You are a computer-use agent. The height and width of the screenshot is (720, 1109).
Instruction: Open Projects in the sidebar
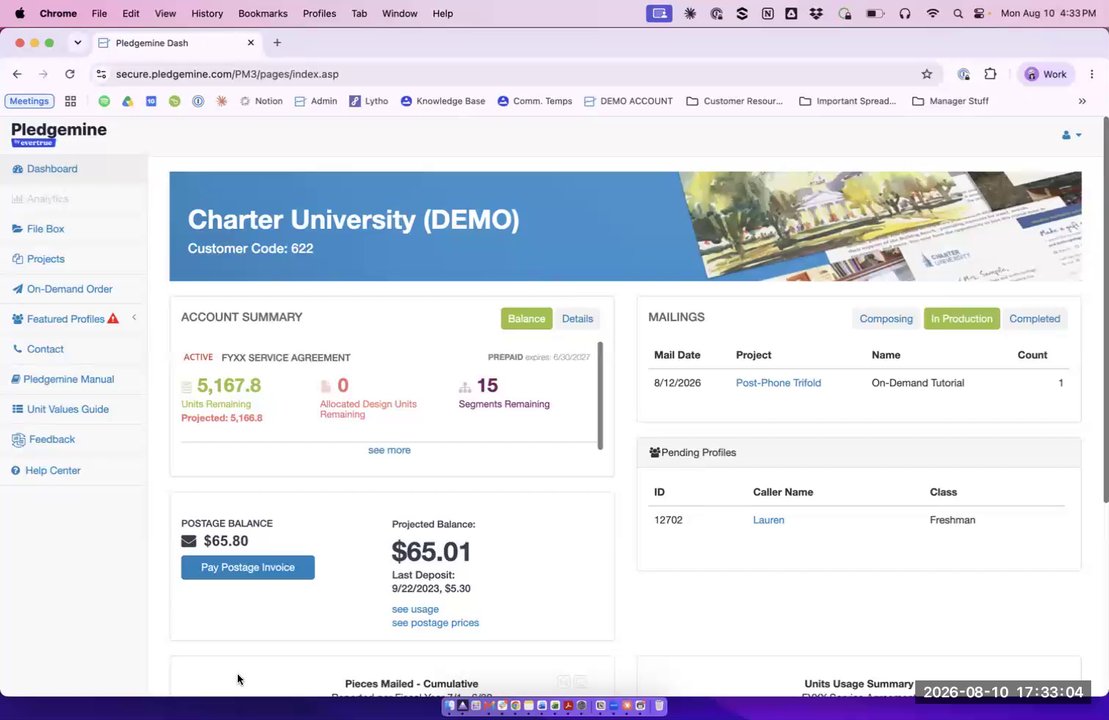click(x=38, y=259)
